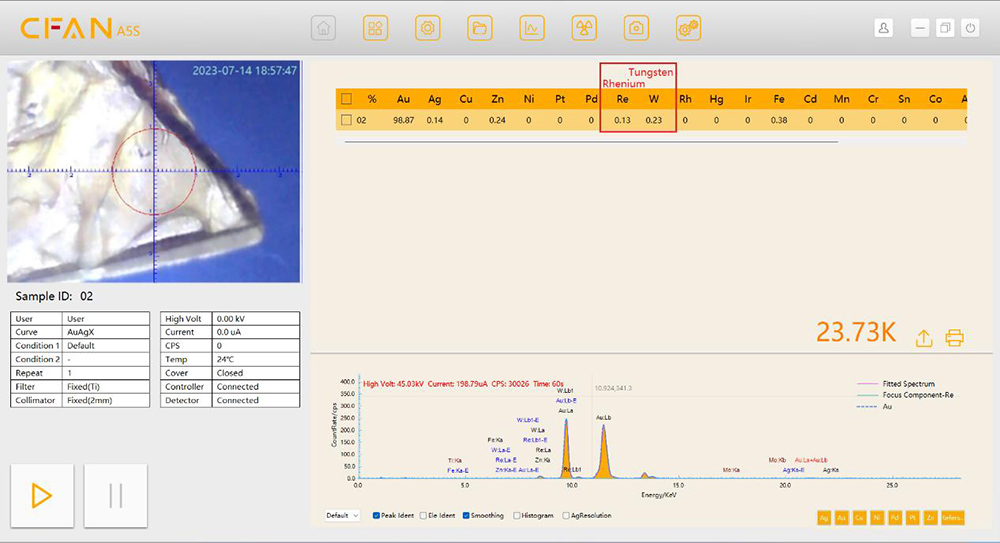Click the Ni element button under spectrum
This screenshot has width=1000, height=543.
click(x=877, y=517)
